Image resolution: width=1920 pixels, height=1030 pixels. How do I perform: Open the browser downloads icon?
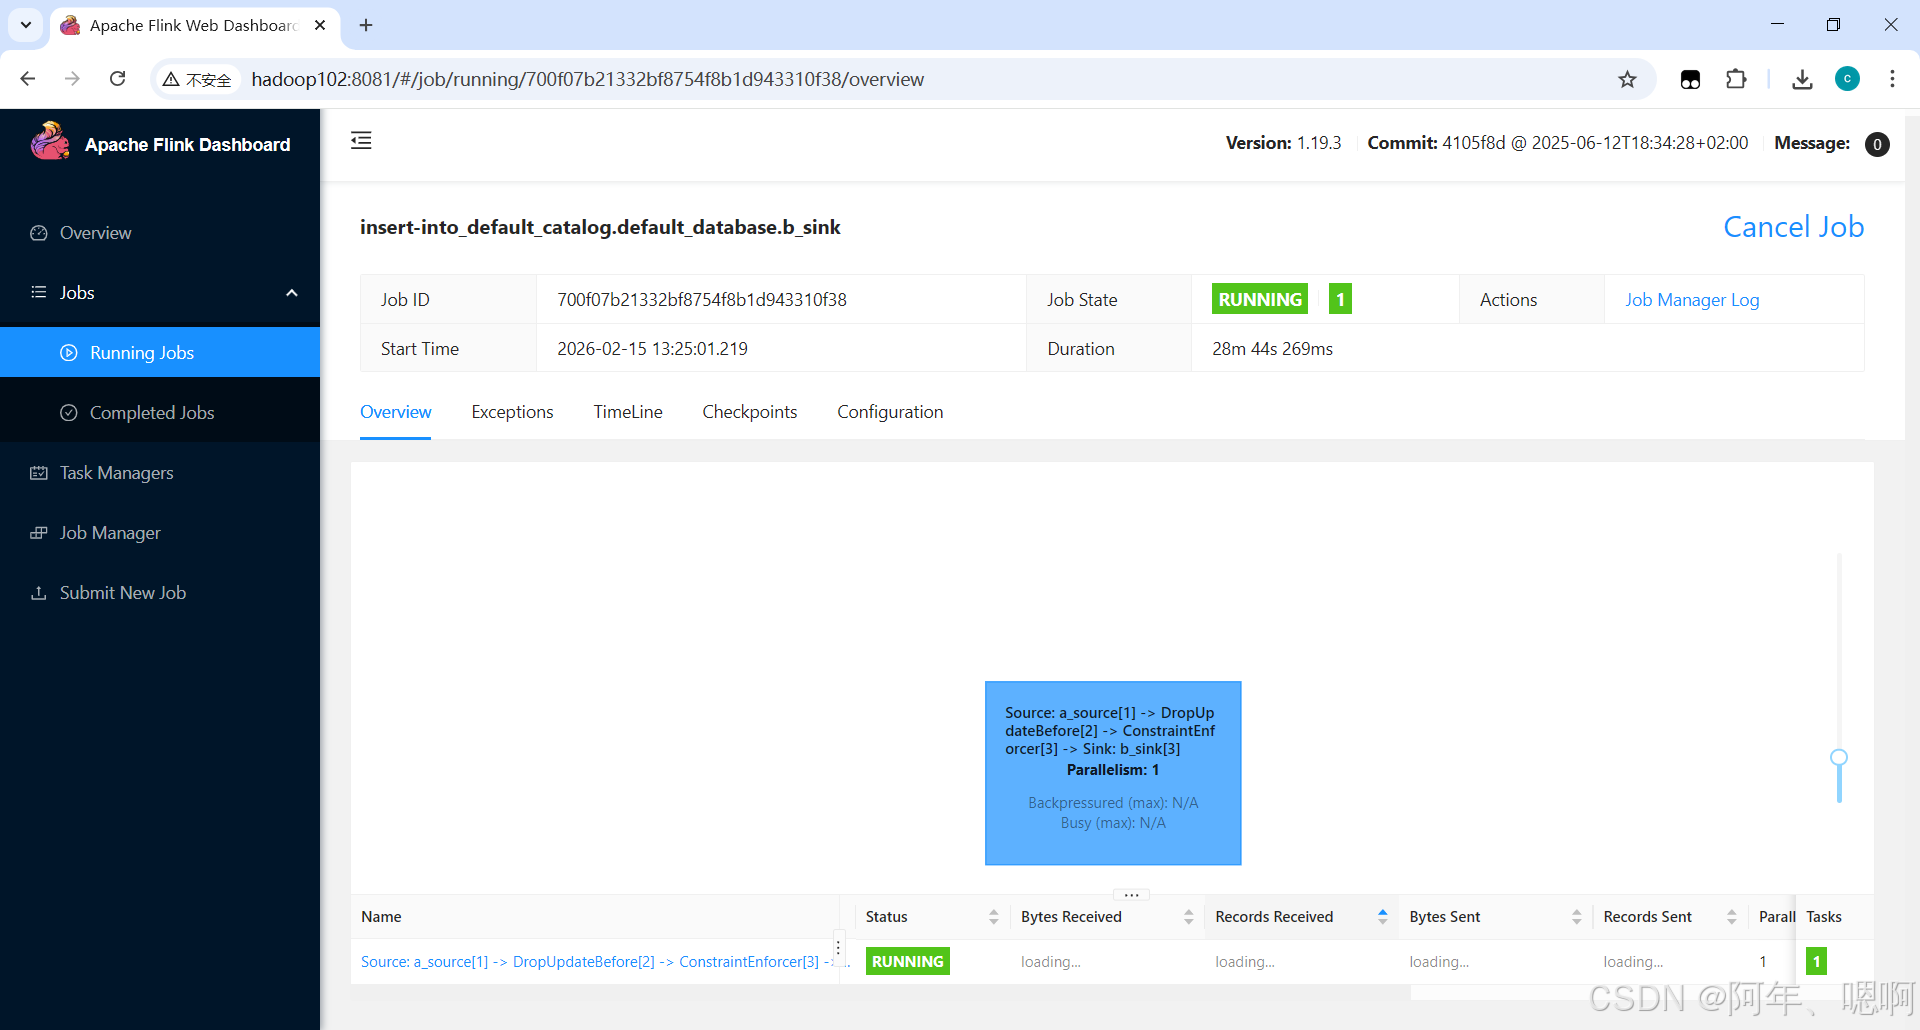pyautogui.click(x=1802, y=79)
